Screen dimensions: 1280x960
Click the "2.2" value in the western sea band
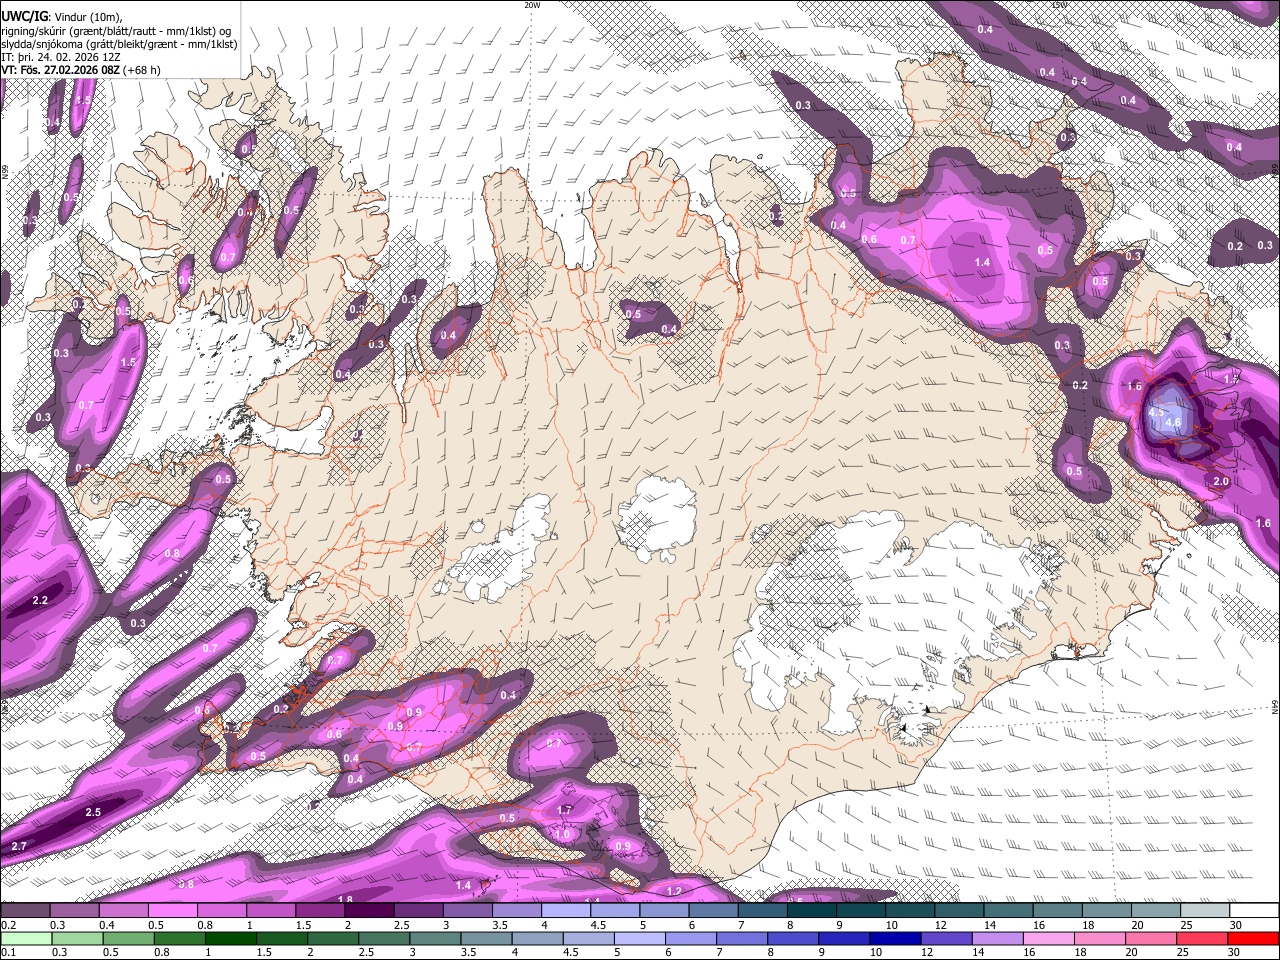41,600
